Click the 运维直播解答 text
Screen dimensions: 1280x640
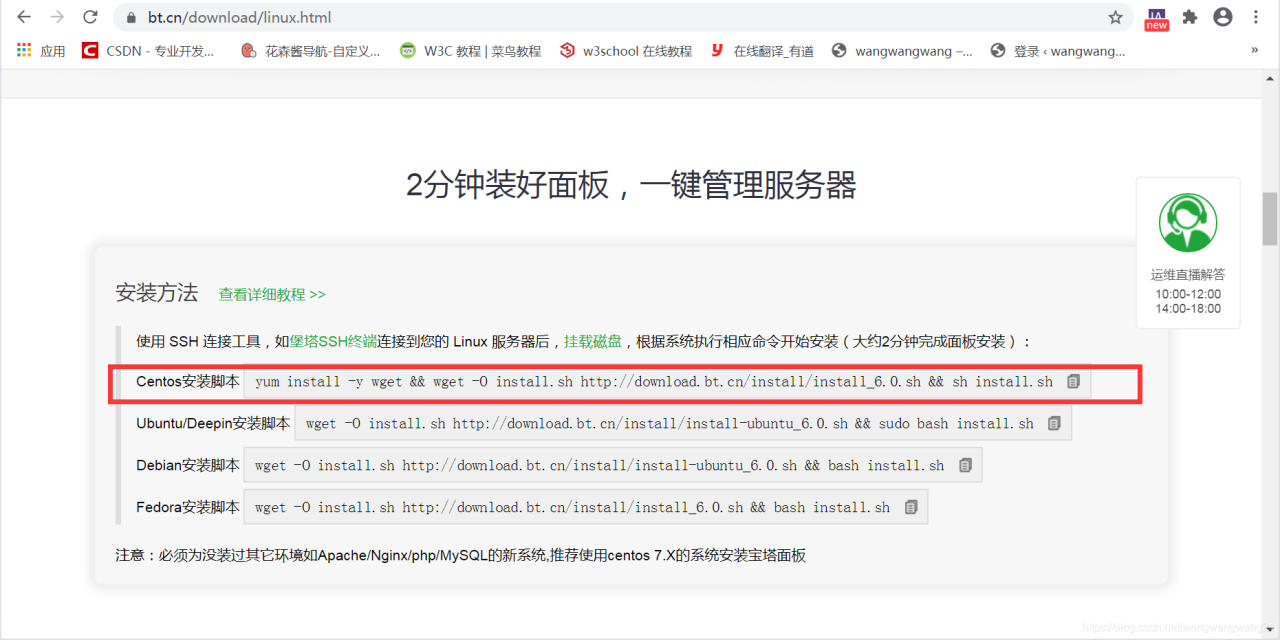tap(1188, 275)
